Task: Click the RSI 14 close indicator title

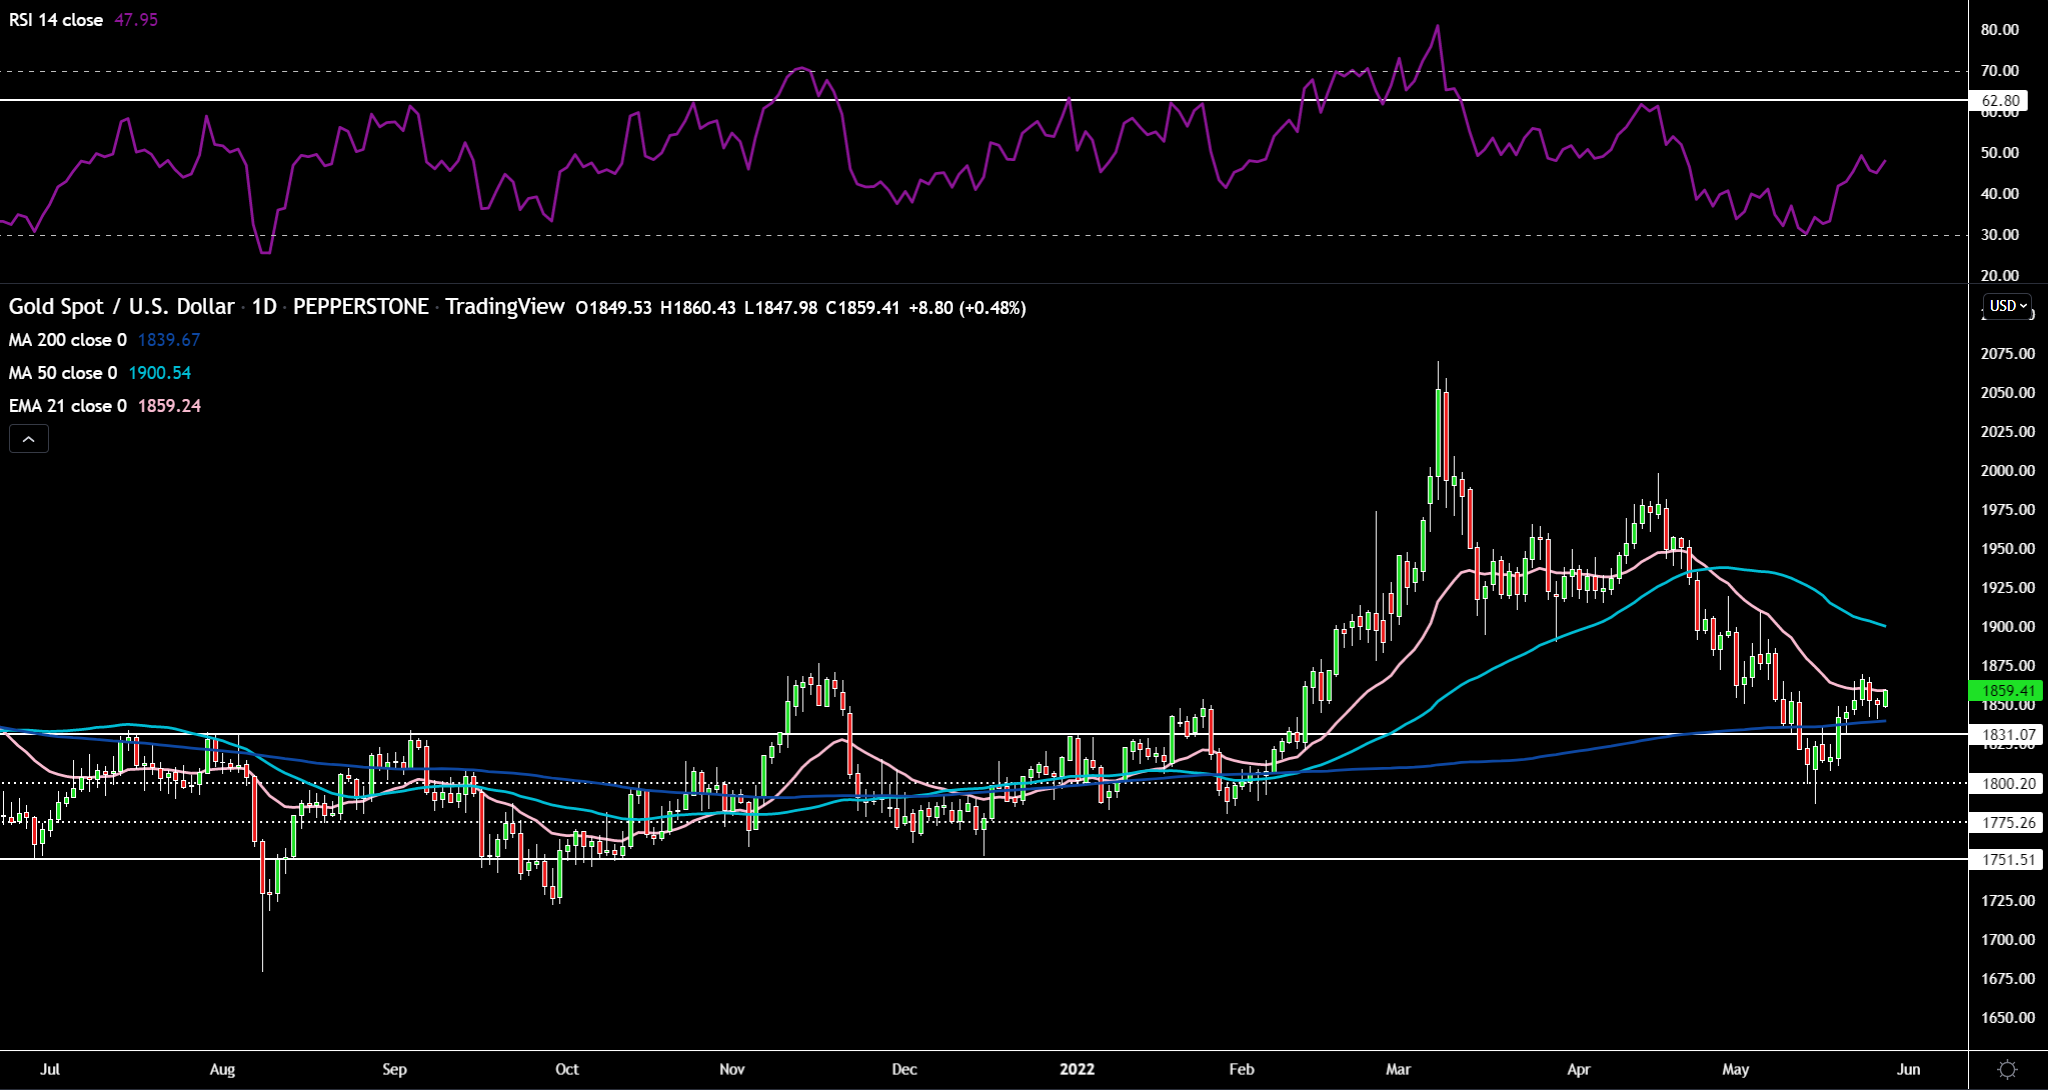Action: coord(56,20)
